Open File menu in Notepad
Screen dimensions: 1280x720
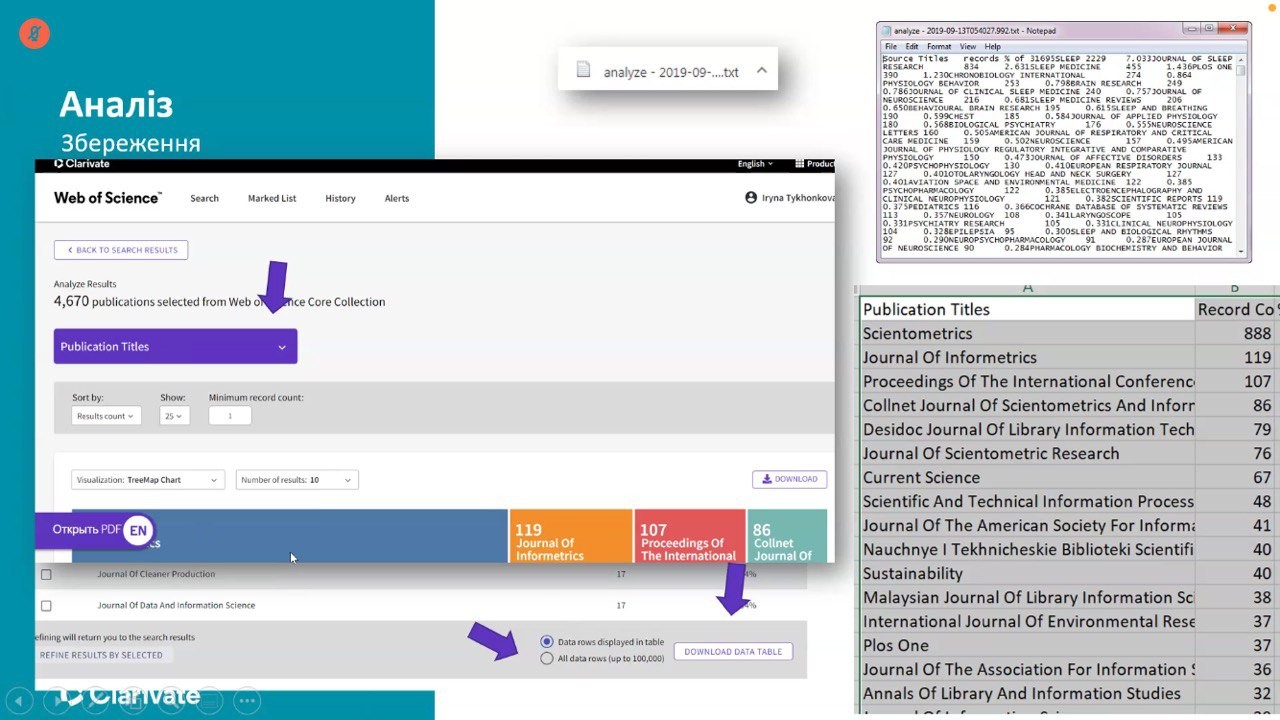890,47
